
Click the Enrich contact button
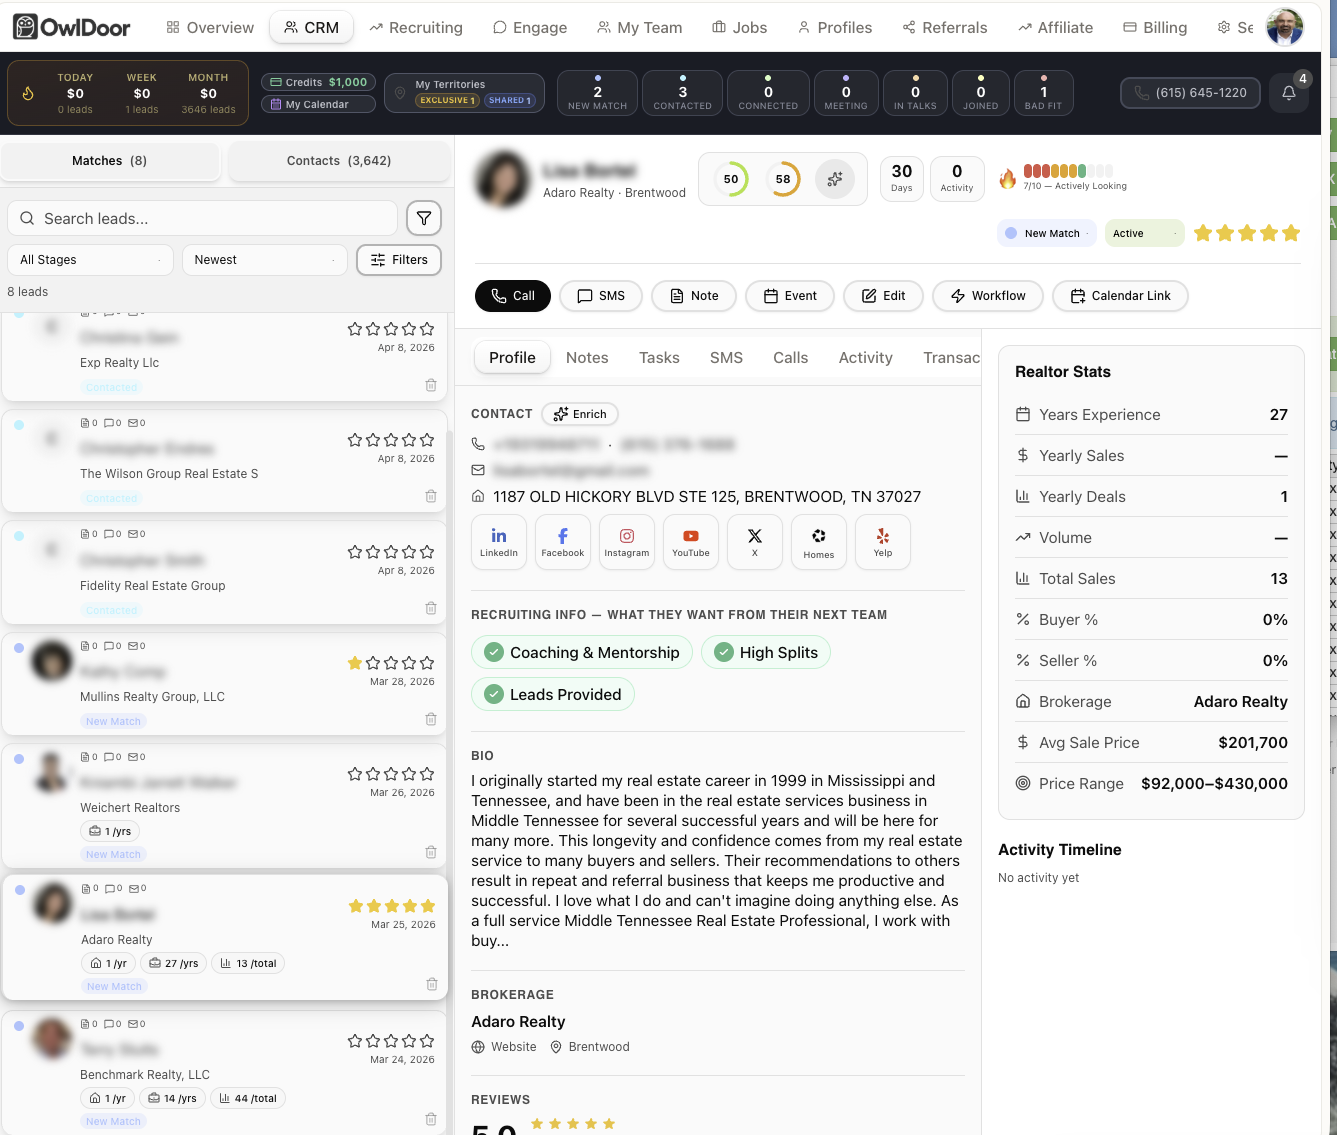click(580, 414)
